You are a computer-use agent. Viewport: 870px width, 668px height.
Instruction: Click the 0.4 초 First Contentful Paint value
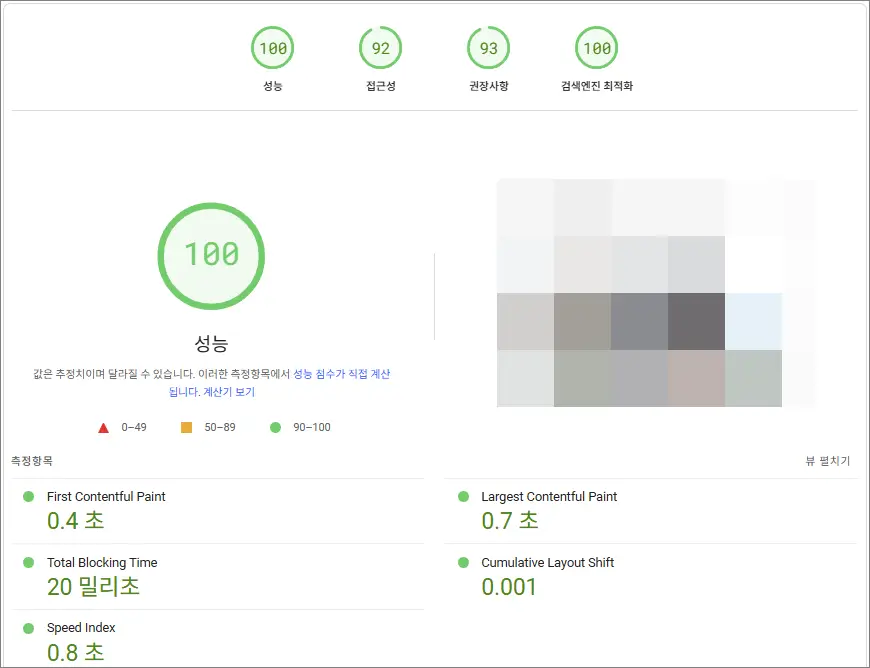click(75, 521)
